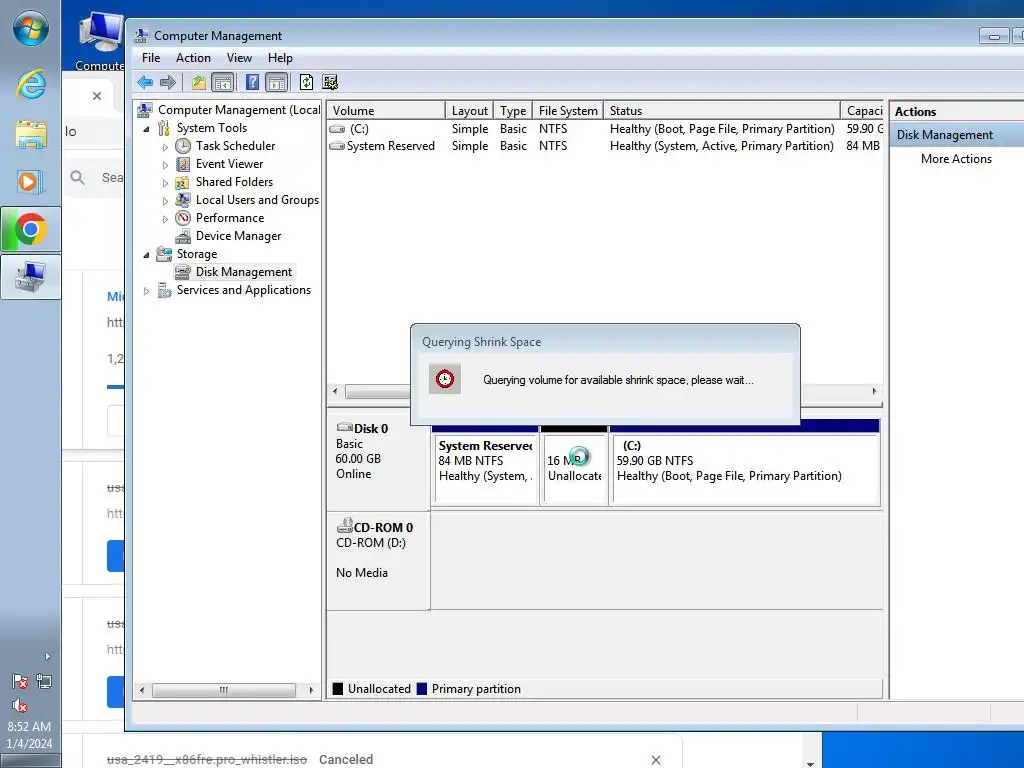Click the Settings (disk view) toolbar icon
The image size is (1024, 768).
(330, 82)
